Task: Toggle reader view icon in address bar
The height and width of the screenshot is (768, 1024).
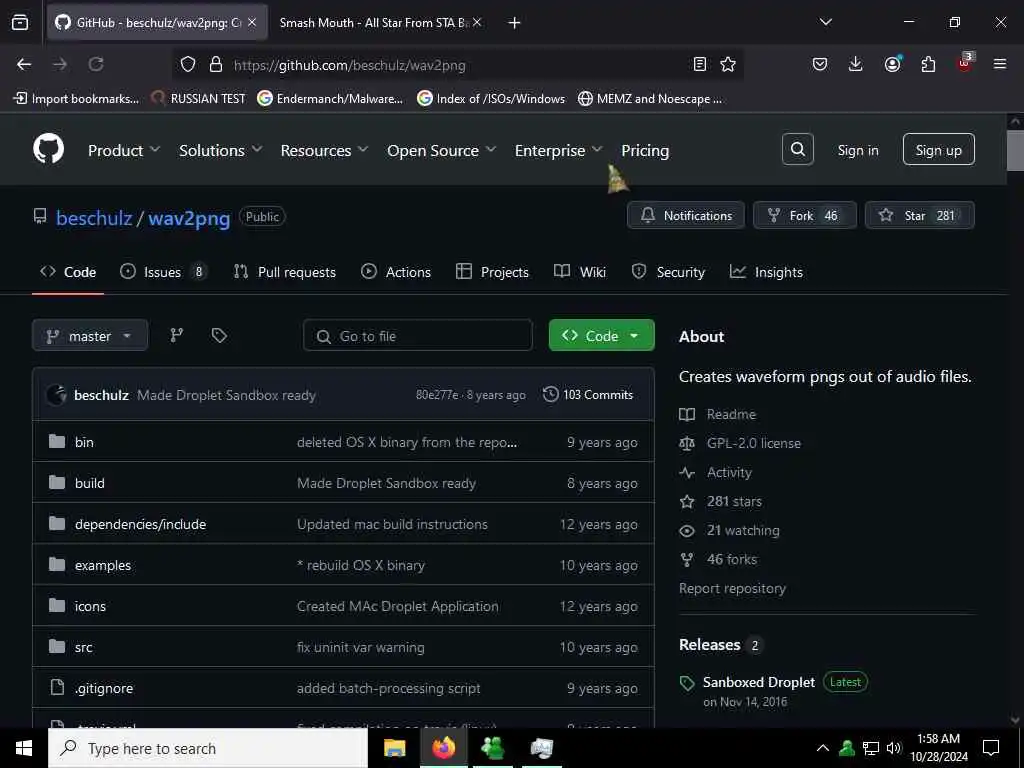Action: tap(699, 64)
